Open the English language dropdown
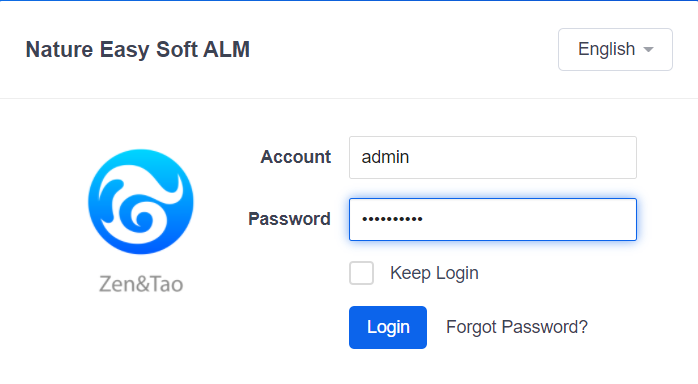698x384 pixels. point(615,49)
